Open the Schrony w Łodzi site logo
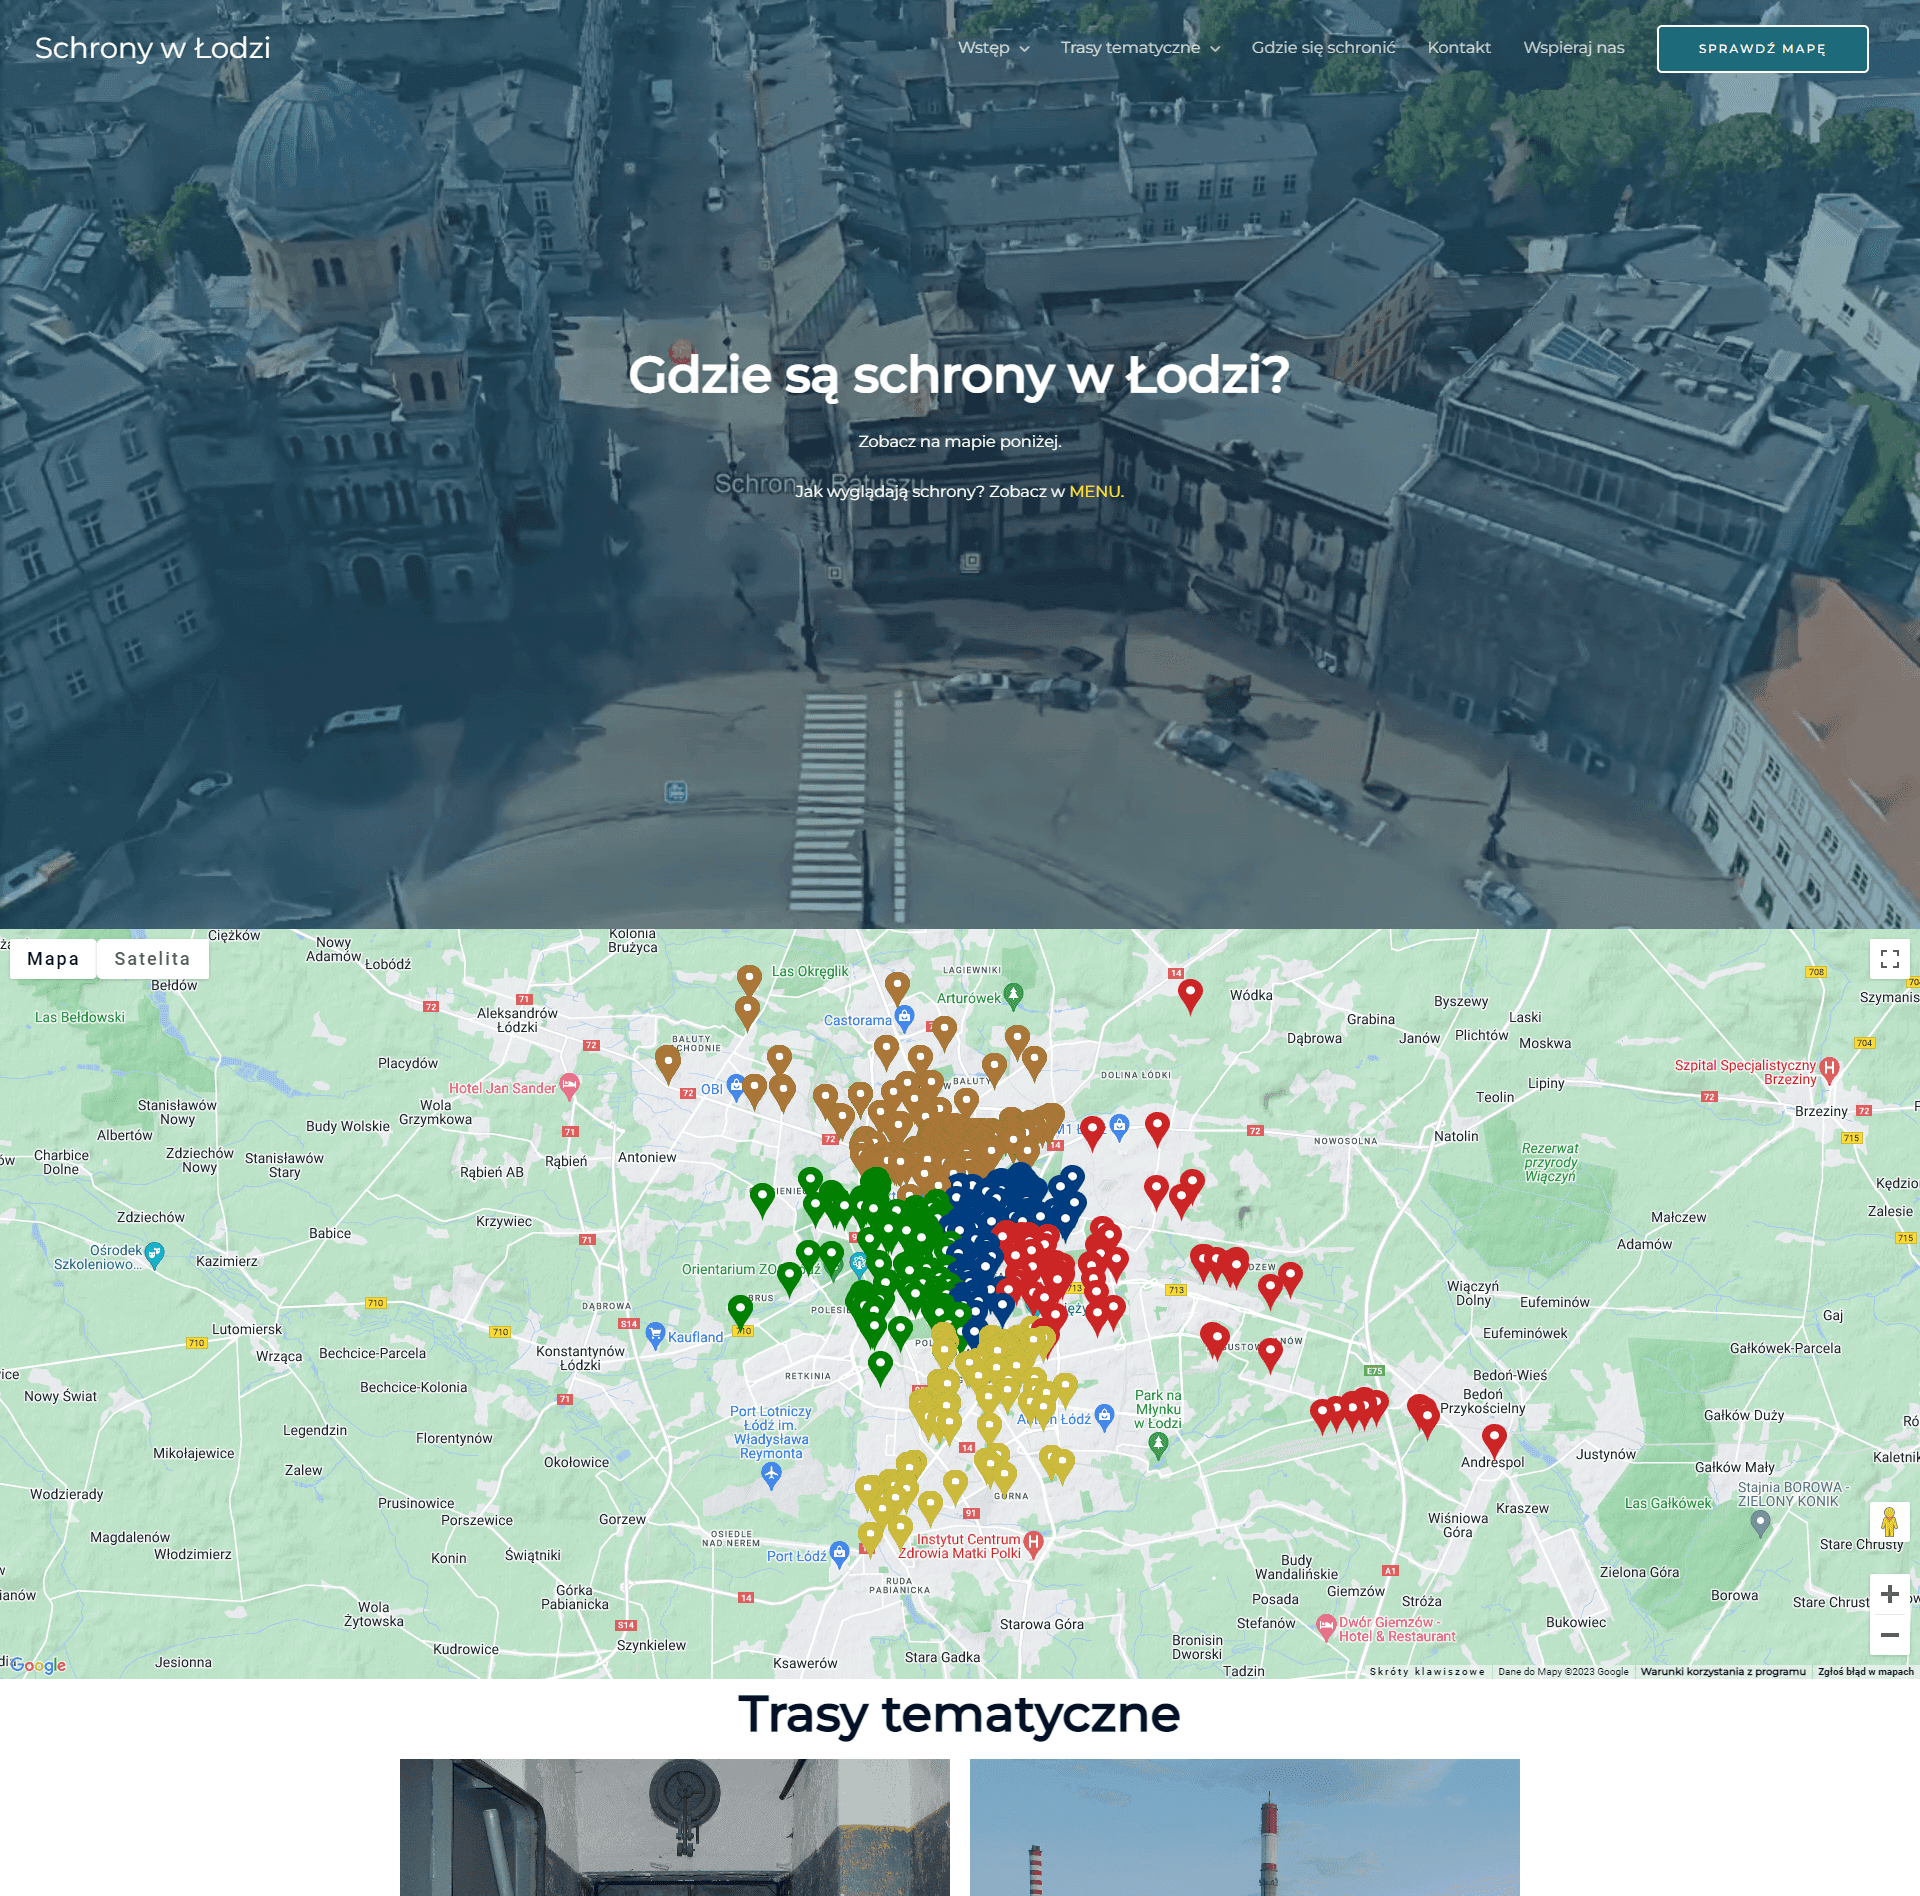 click(x=152, y=48)
